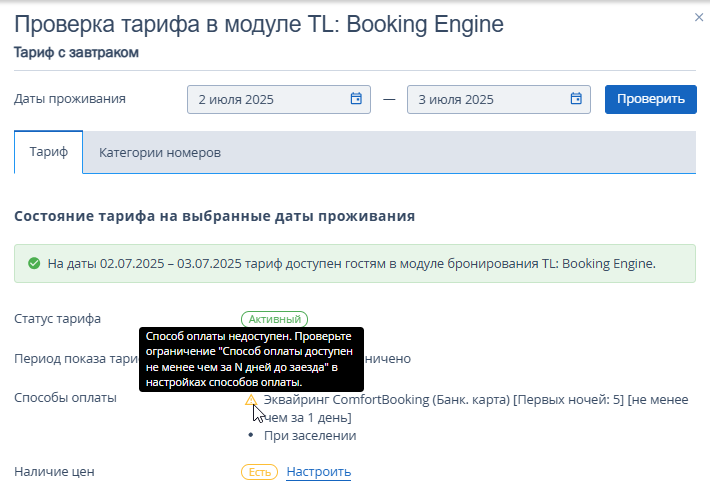
Task: Open the Настроить link
Action: tap(319, 472)
